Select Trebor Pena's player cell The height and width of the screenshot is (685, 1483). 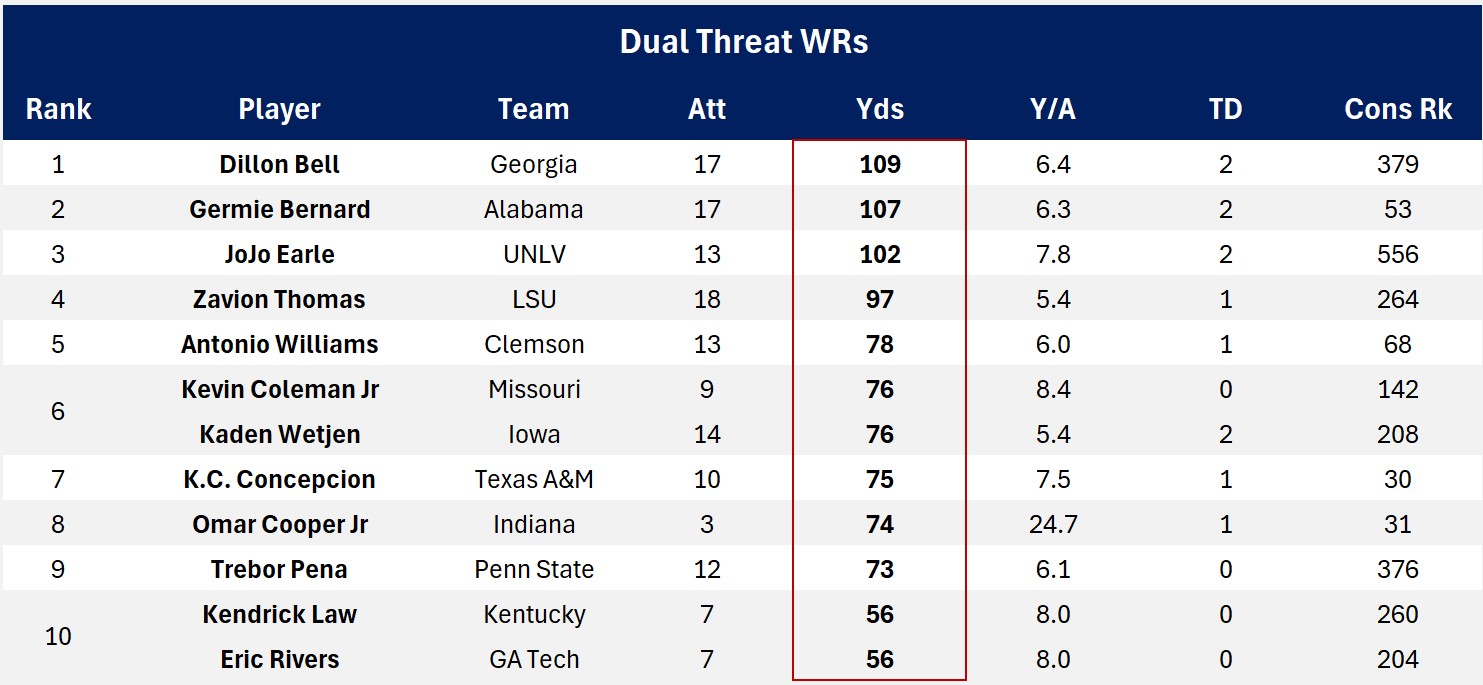coord(279,569)
